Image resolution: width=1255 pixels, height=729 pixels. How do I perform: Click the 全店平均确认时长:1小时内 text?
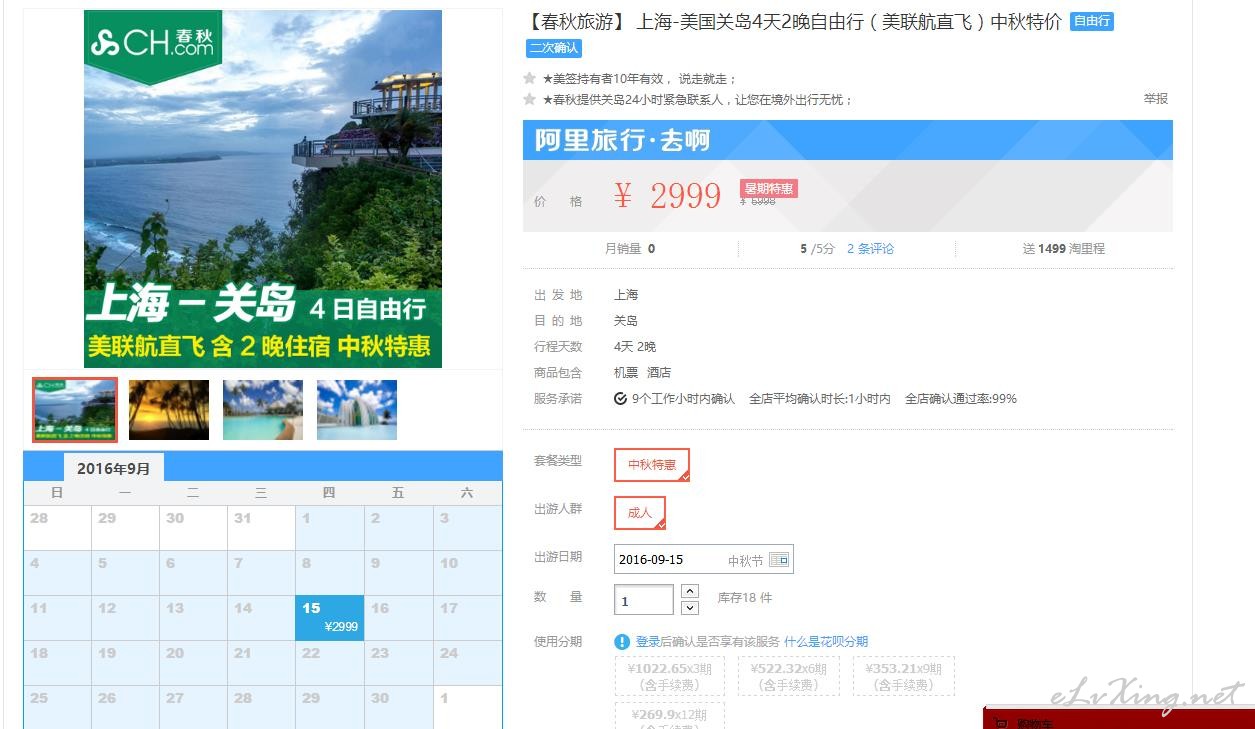(x=820, y=399)
